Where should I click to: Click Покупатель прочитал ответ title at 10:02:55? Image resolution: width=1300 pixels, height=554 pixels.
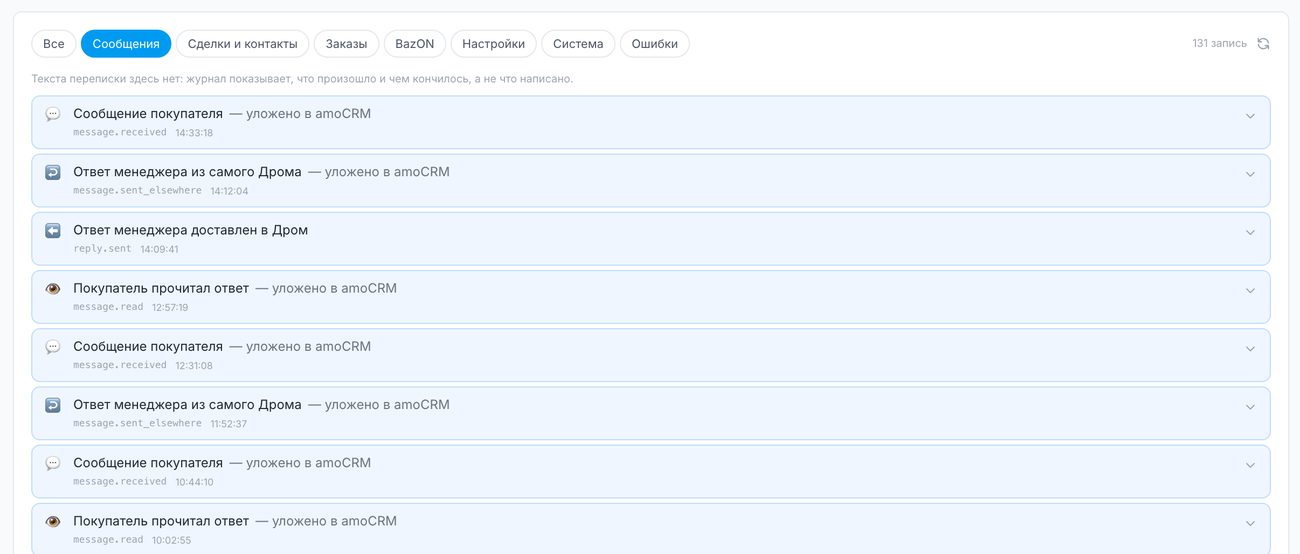(x=161, y=521)
